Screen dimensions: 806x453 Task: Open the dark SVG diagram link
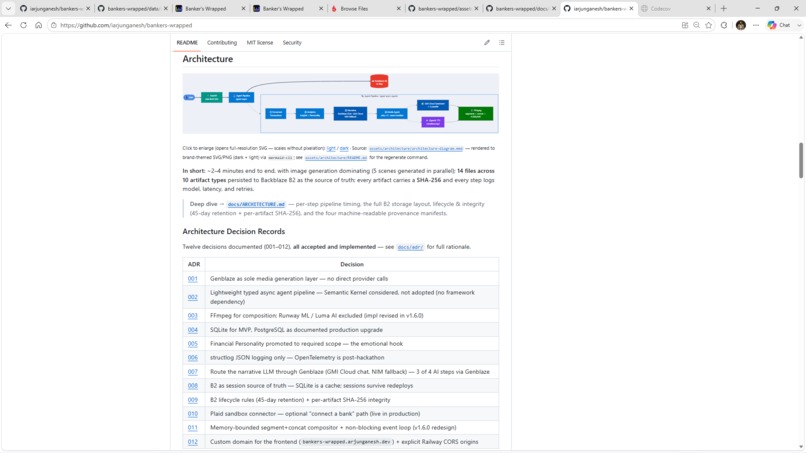(x=344, y=148)
